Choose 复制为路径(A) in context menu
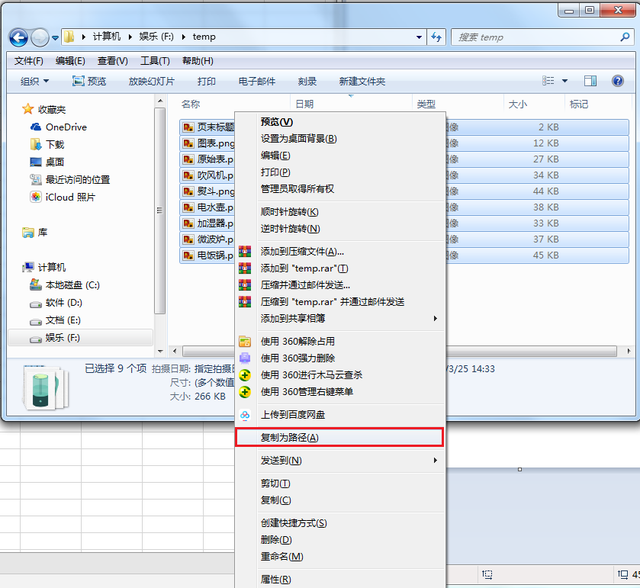The image size is (640, 588). (x=339, y=437)
